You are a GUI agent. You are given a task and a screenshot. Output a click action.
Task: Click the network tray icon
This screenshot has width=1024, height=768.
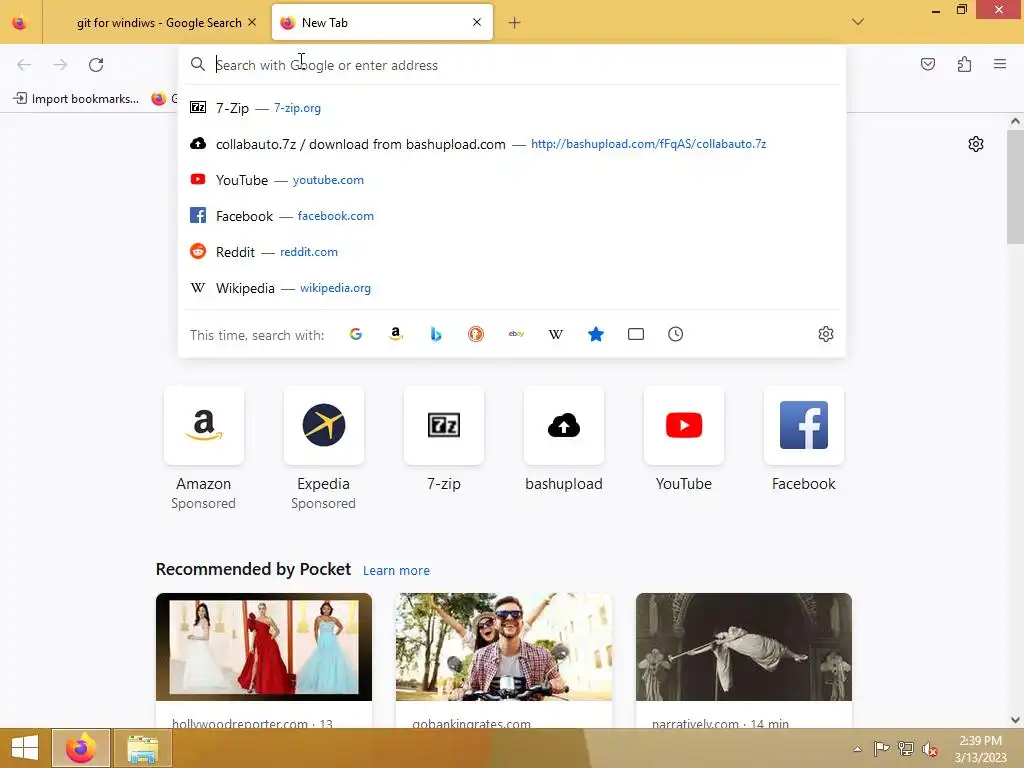[x=905, y=748]
